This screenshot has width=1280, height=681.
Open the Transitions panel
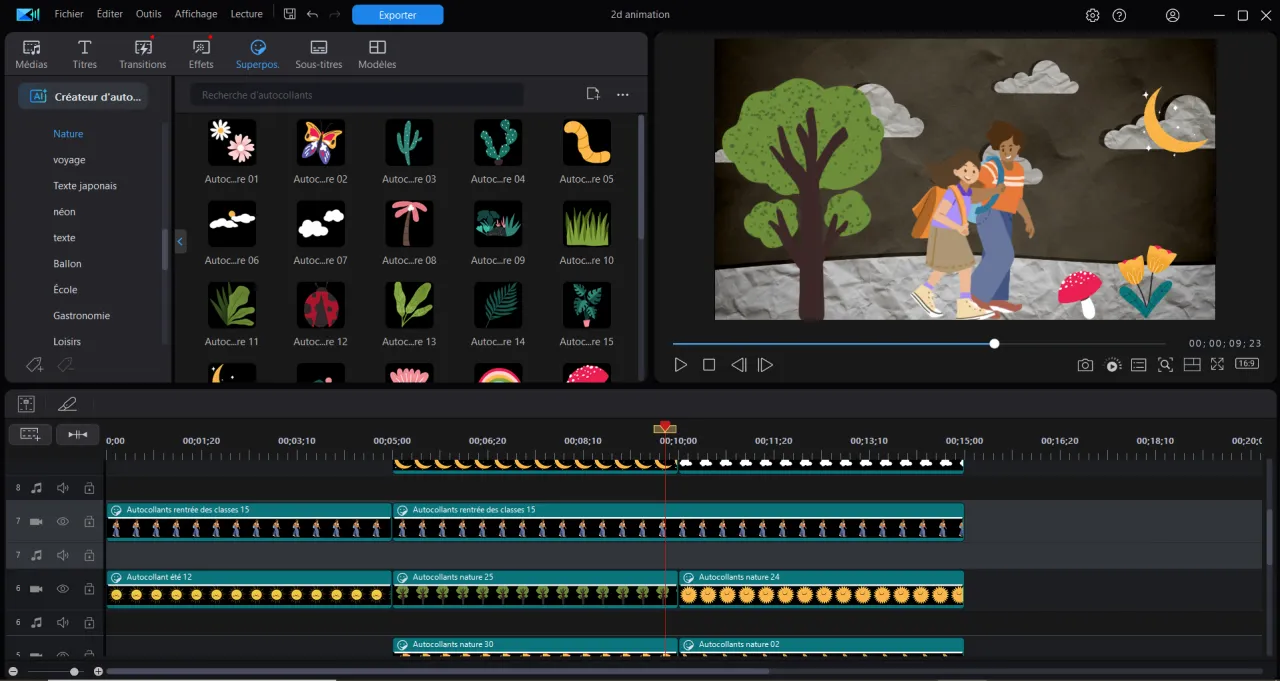click(x=142, y=53)
